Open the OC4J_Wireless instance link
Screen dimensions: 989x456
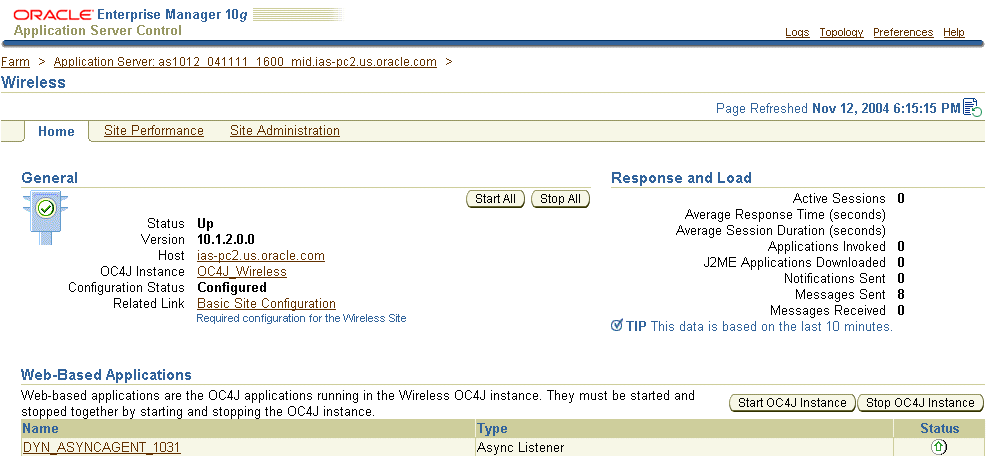242,271
